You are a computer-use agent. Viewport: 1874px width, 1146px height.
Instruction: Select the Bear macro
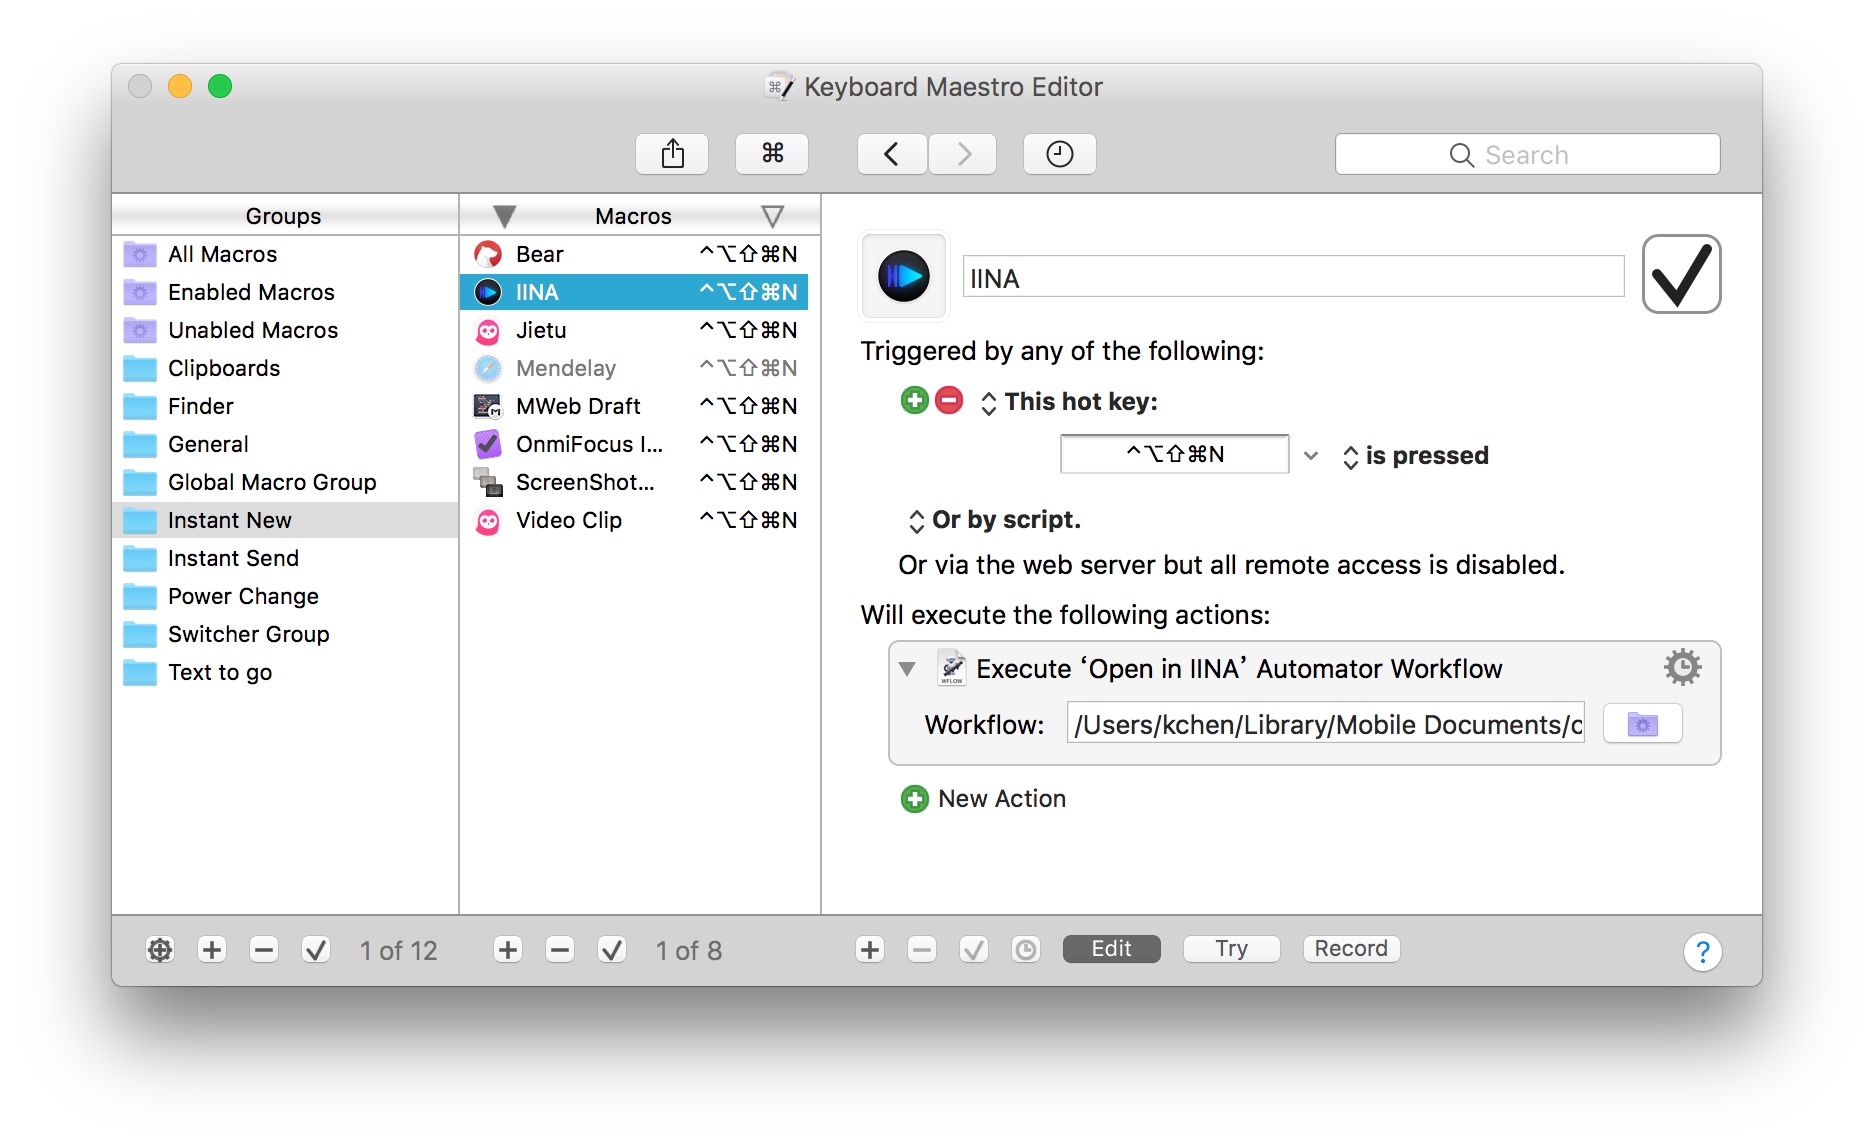(635, 254)
